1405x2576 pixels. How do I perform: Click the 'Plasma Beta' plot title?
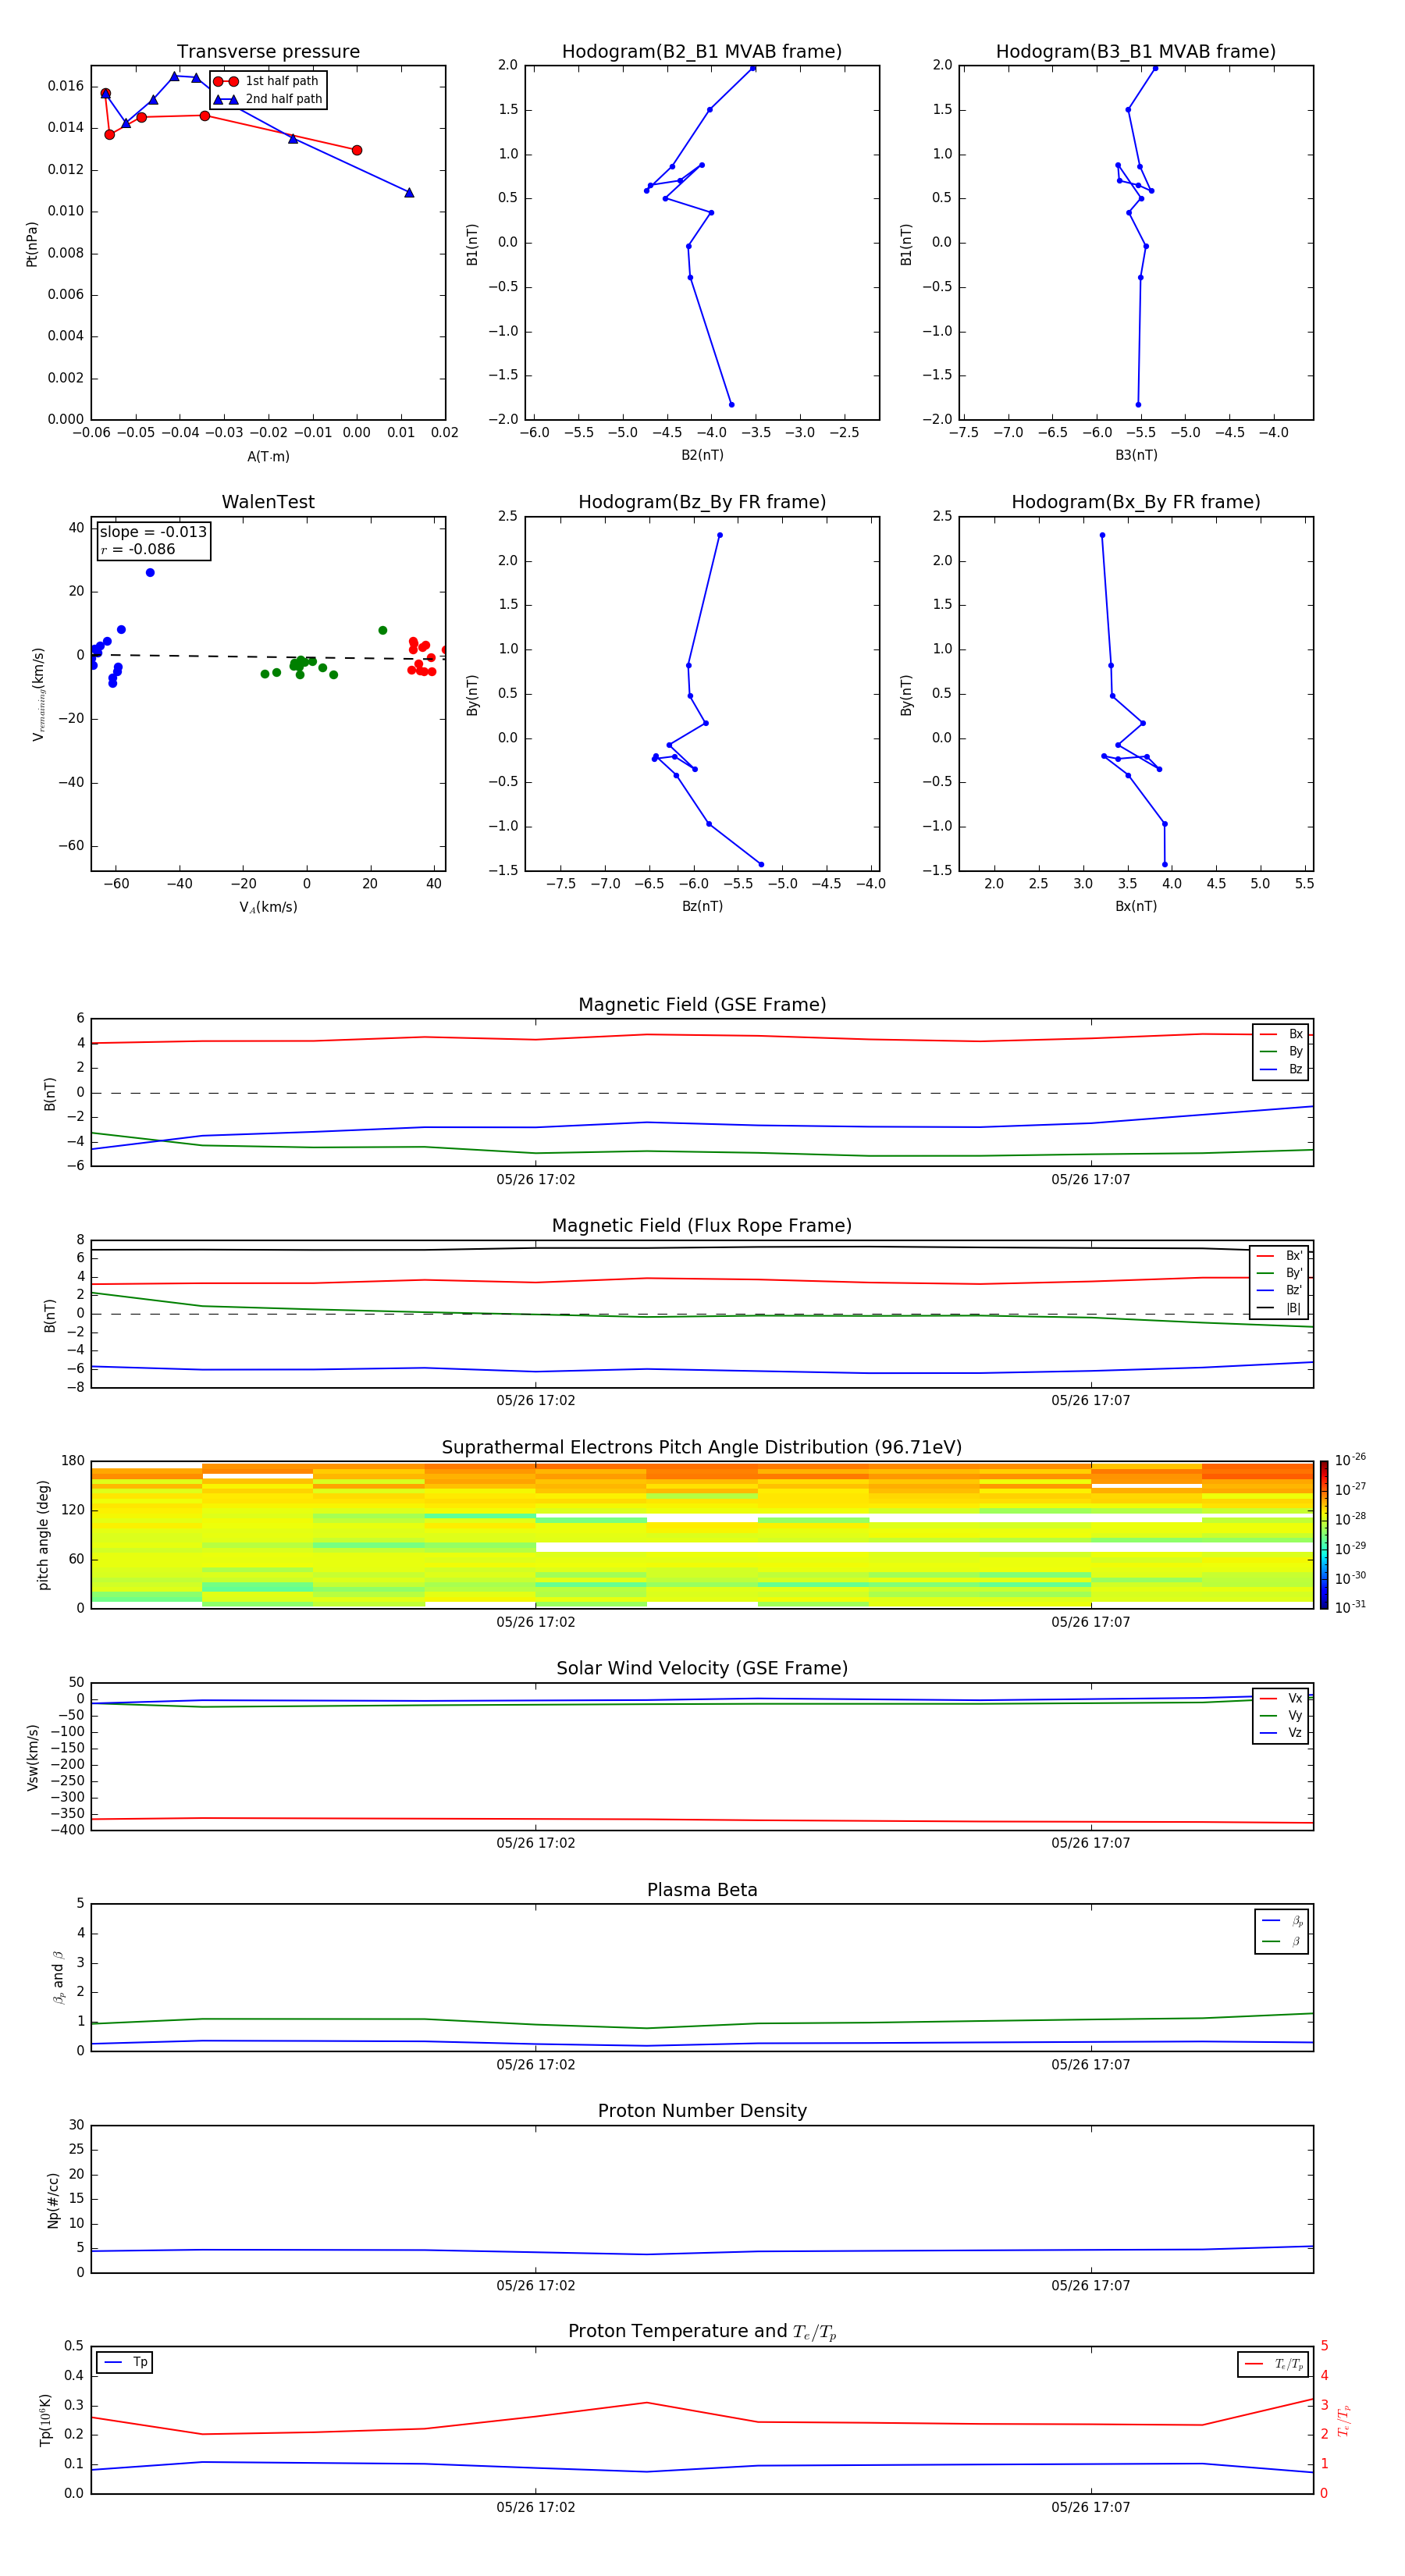click(x=702, y=1891)
